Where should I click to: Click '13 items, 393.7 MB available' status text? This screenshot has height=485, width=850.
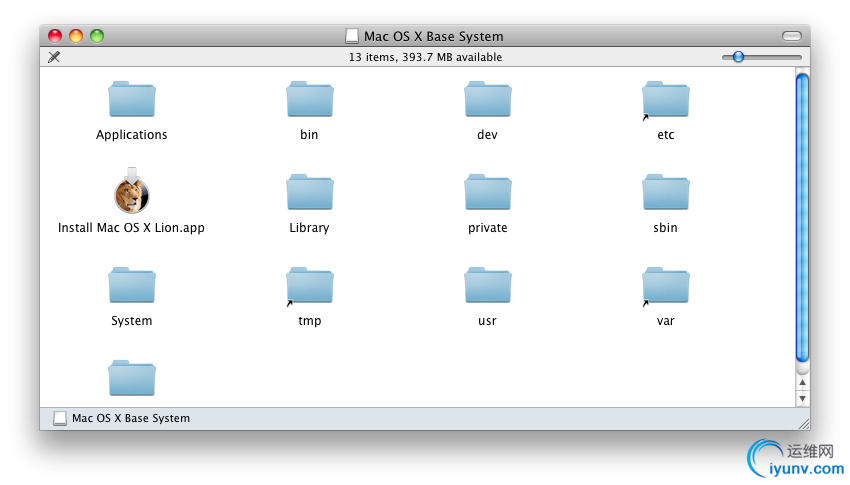tap(426, 57)
